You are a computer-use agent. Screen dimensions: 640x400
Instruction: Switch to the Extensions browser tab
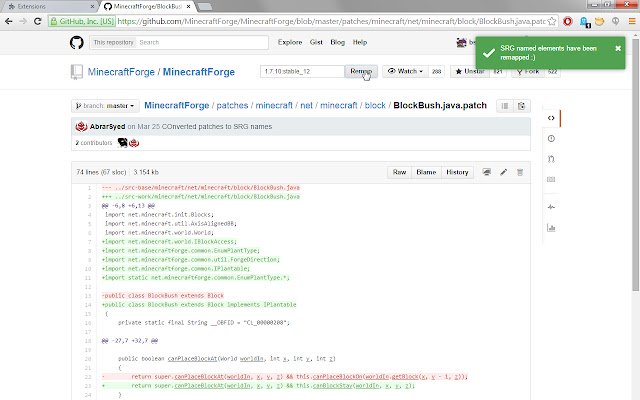coord(49,7)
